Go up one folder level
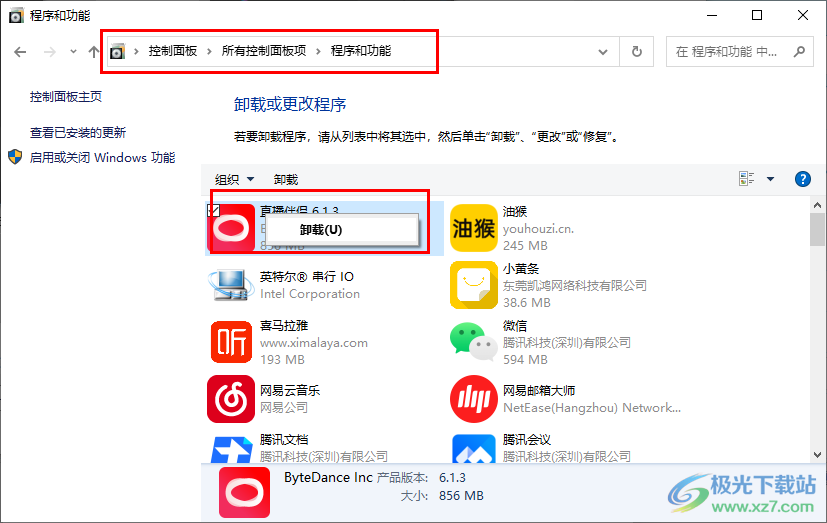The width and height of the screenshot is (827, 523). (x=93, y=52)
